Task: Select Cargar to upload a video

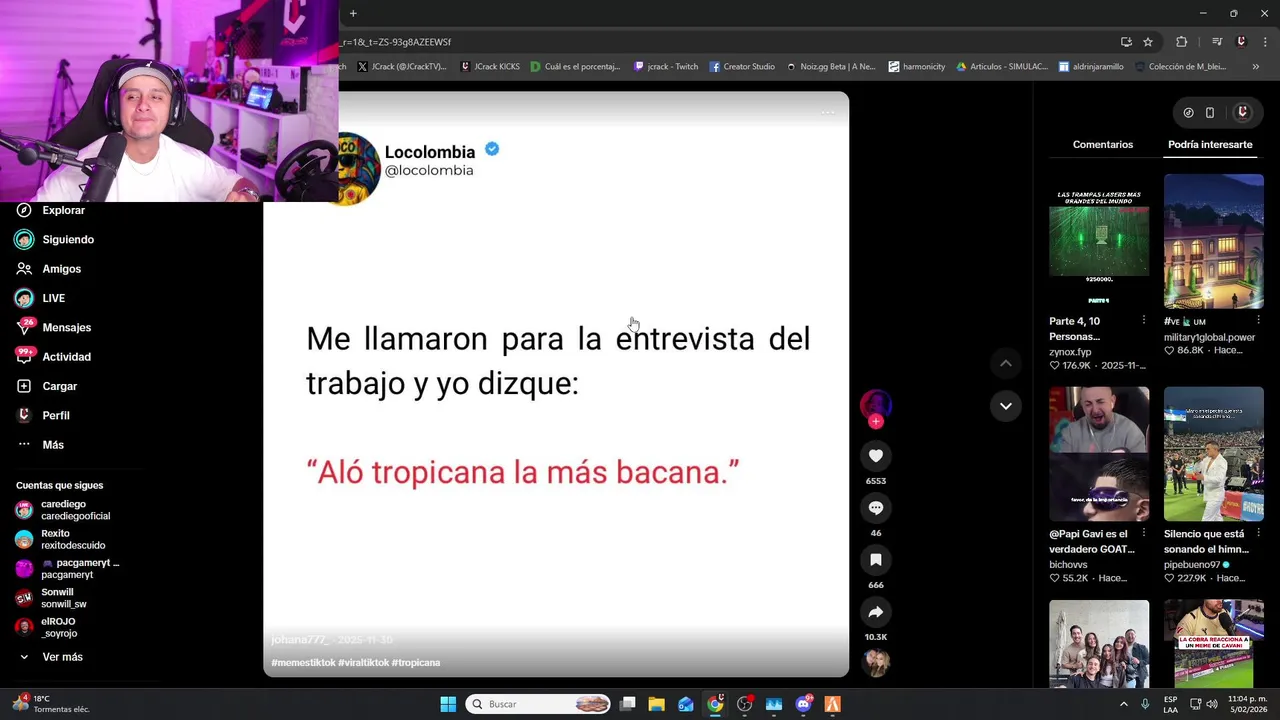Action: [46, 386]
